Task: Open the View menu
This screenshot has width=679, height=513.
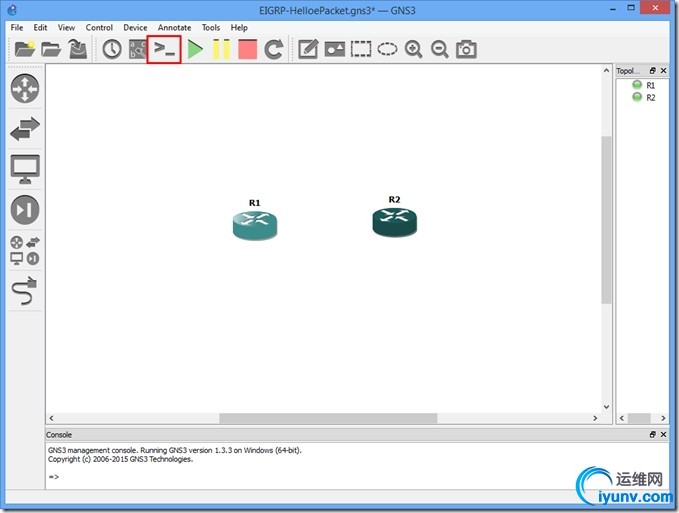Action: point(66,27)
